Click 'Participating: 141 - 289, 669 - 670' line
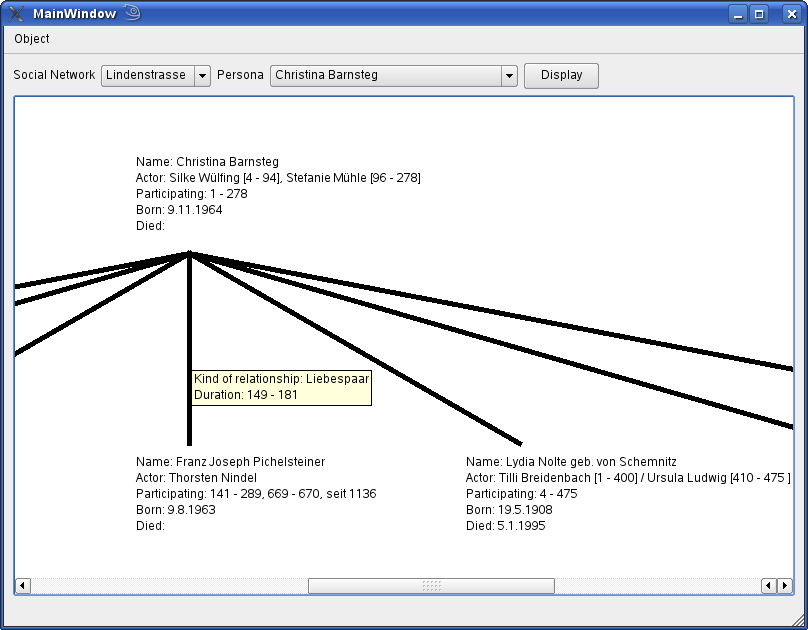Viewport: 808px width, 630px height. tap(256, 493)
